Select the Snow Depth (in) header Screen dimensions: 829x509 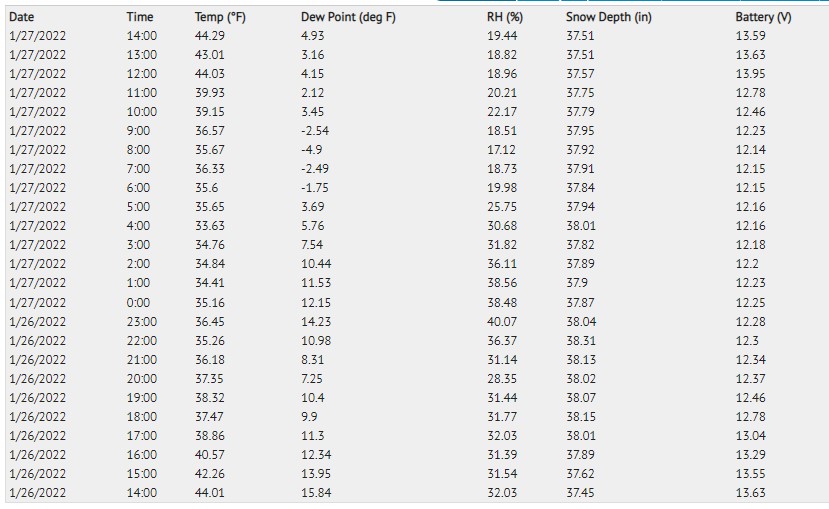click(x=609, y=17)
